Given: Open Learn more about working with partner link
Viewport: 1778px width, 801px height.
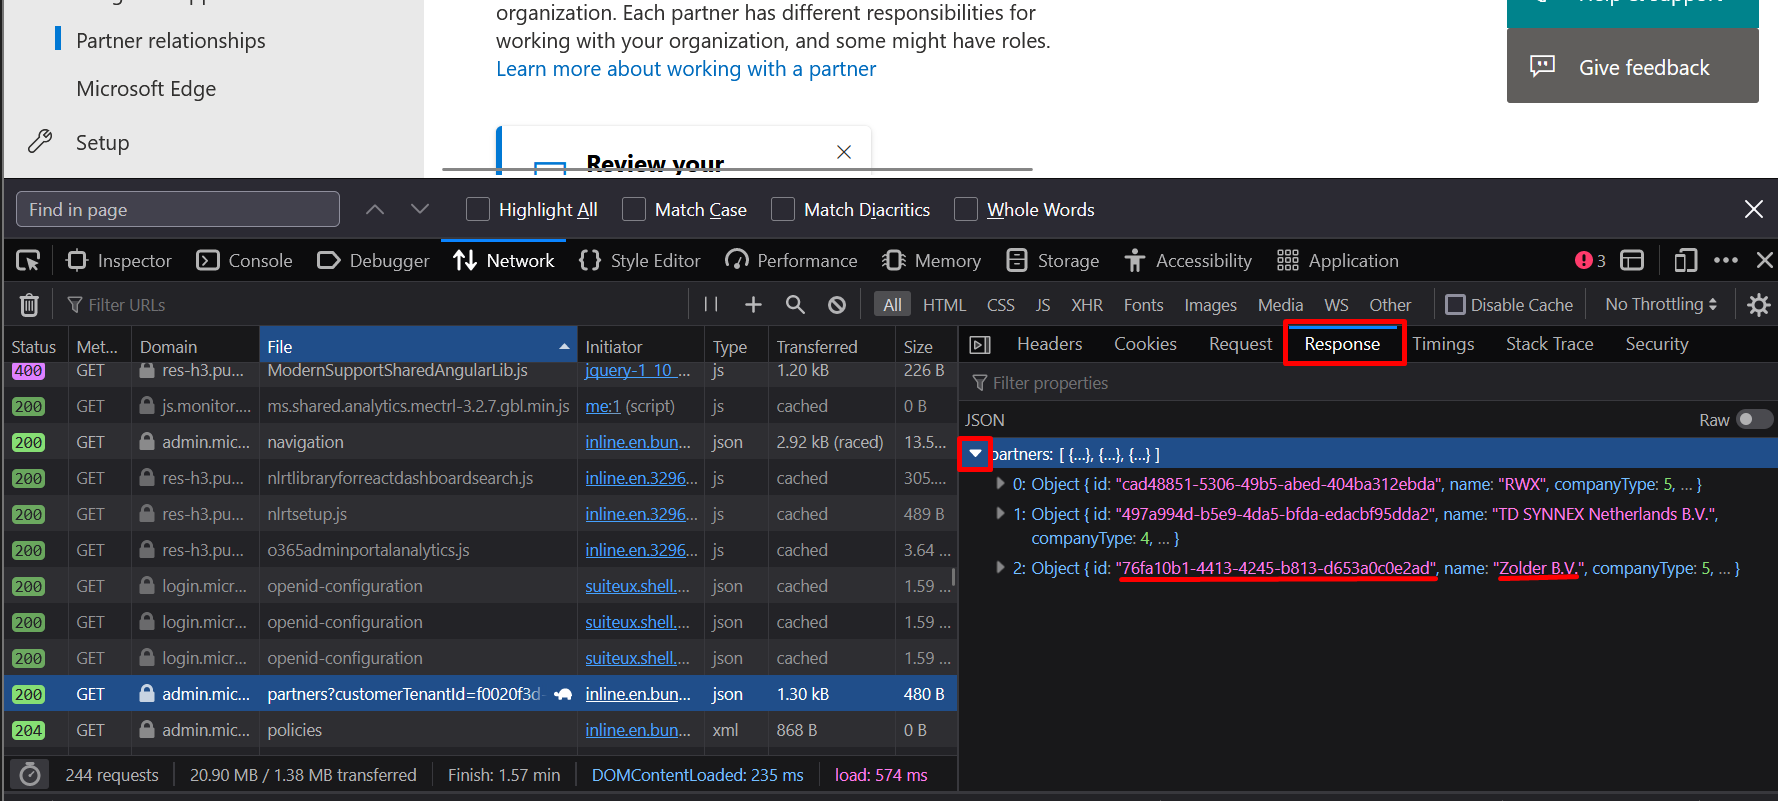Looking at the screenshot, I should click(x=686, y=69).
